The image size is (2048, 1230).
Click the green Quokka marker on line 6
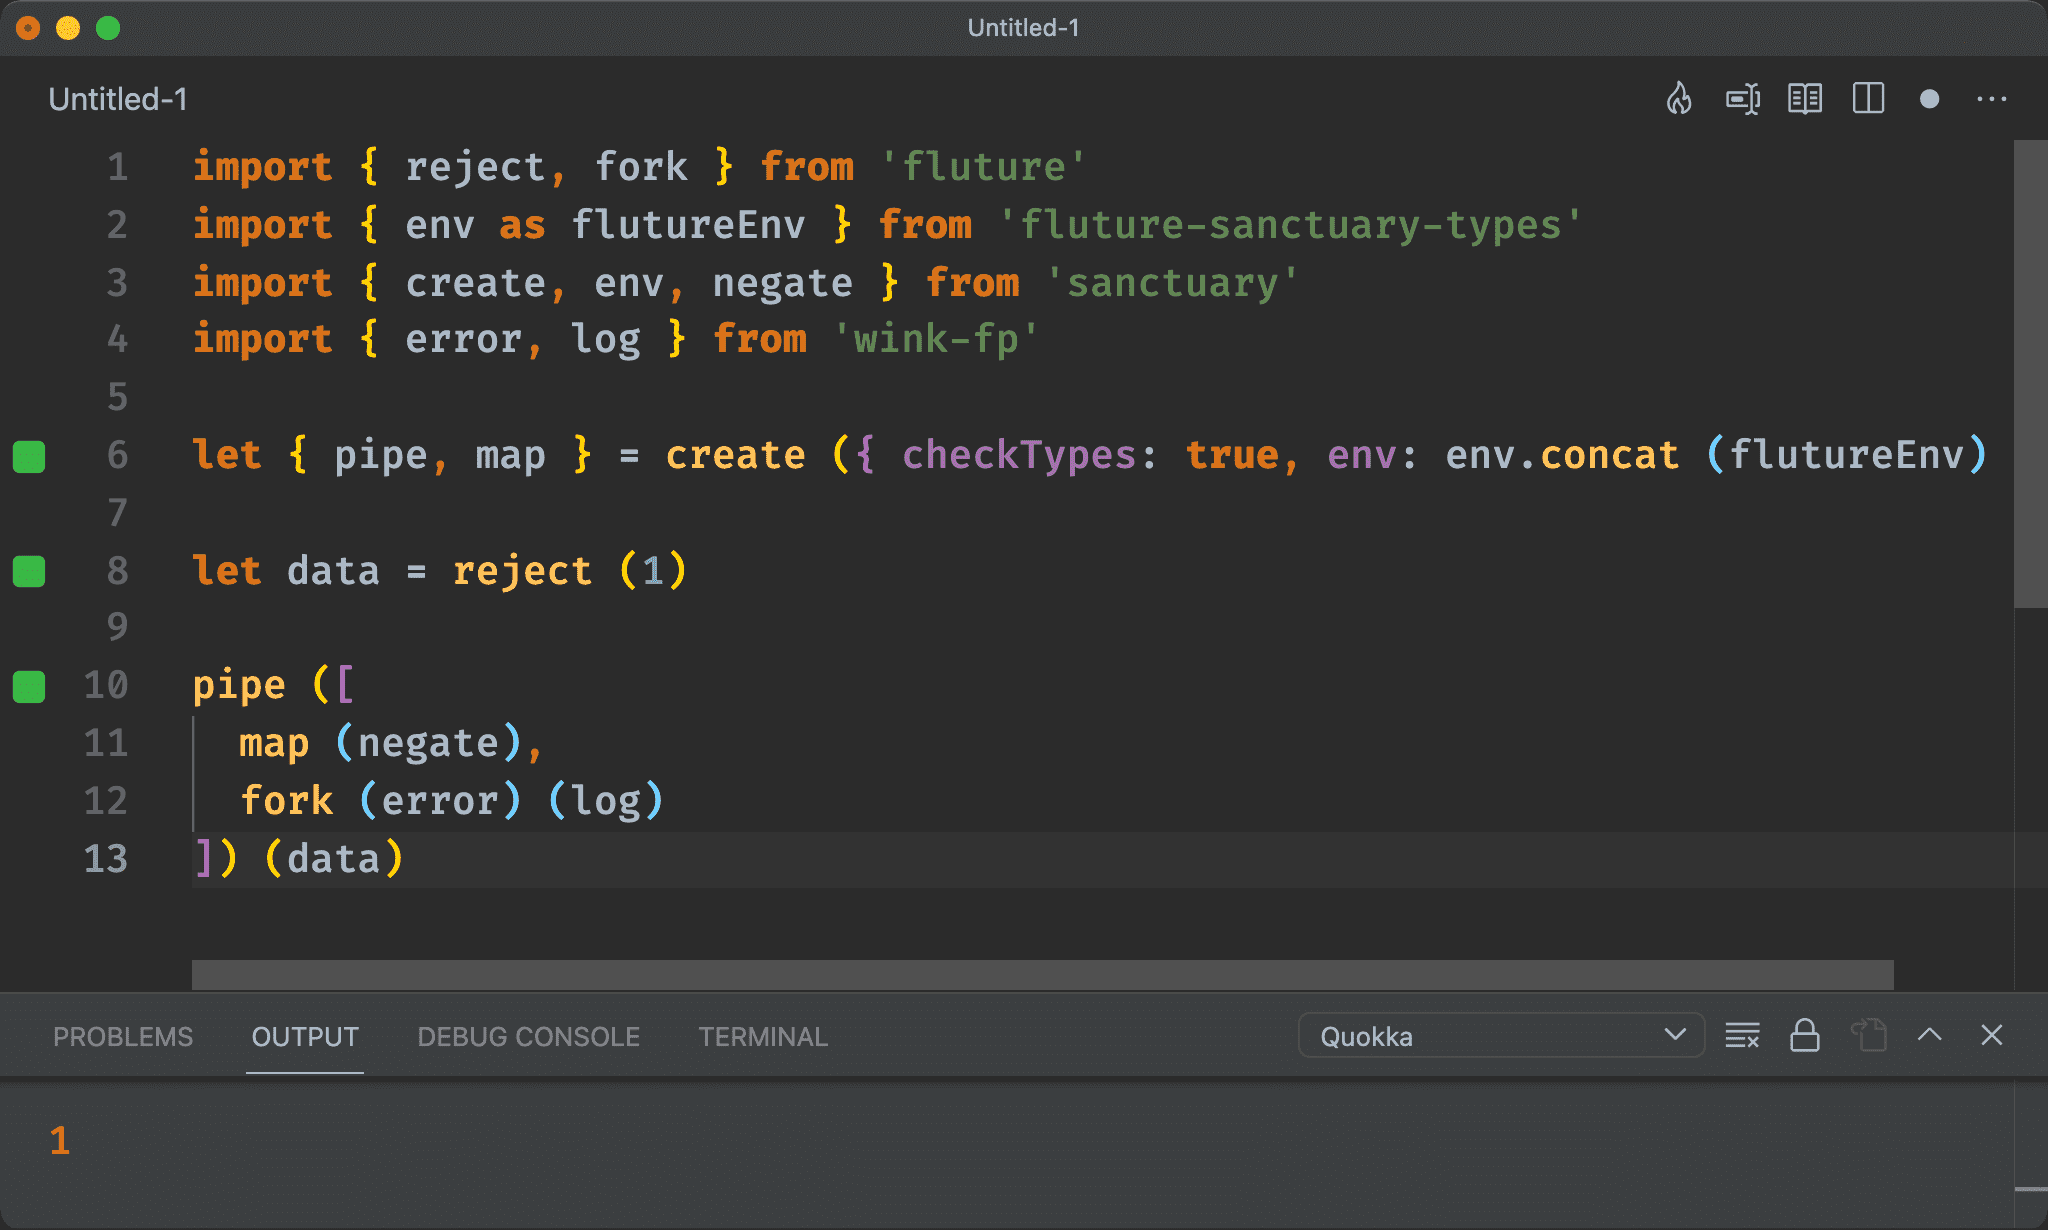[x=29, y=456]
